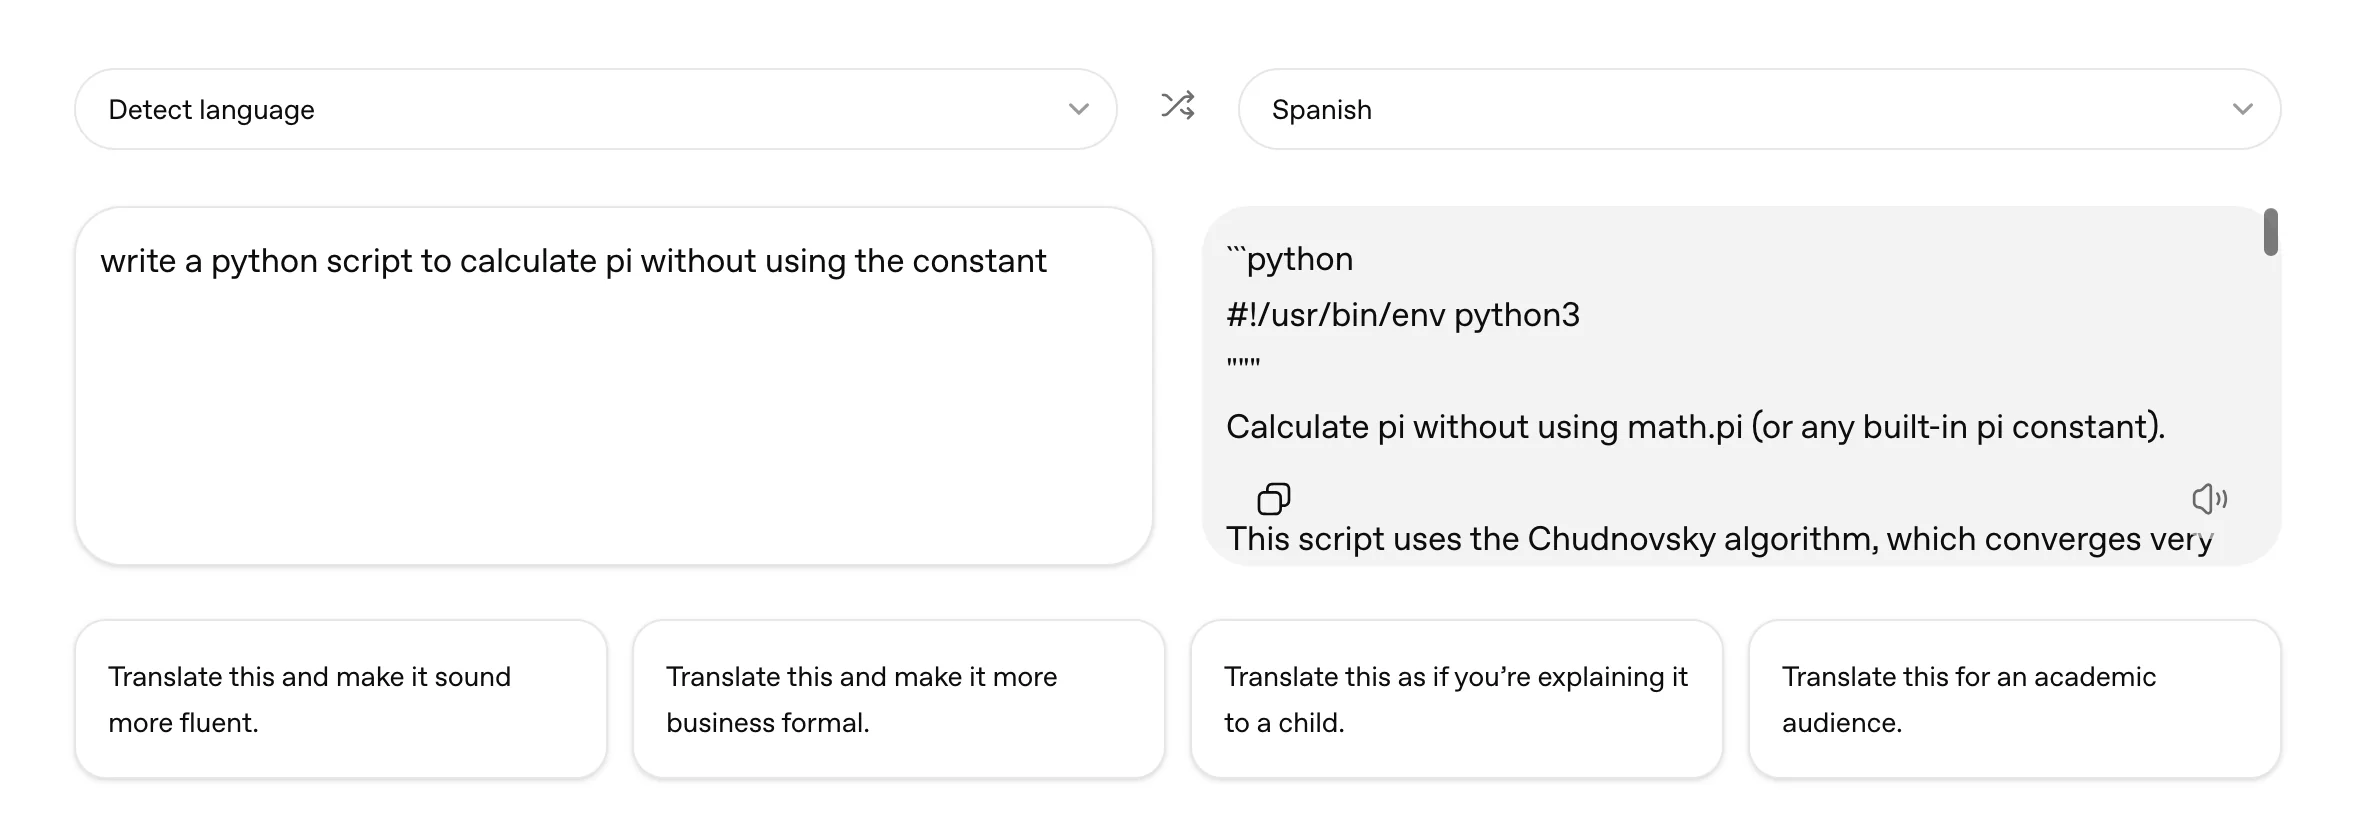
Task: Click the output panel's vertical scrollbar thumb
Action: coord(2271,233)
